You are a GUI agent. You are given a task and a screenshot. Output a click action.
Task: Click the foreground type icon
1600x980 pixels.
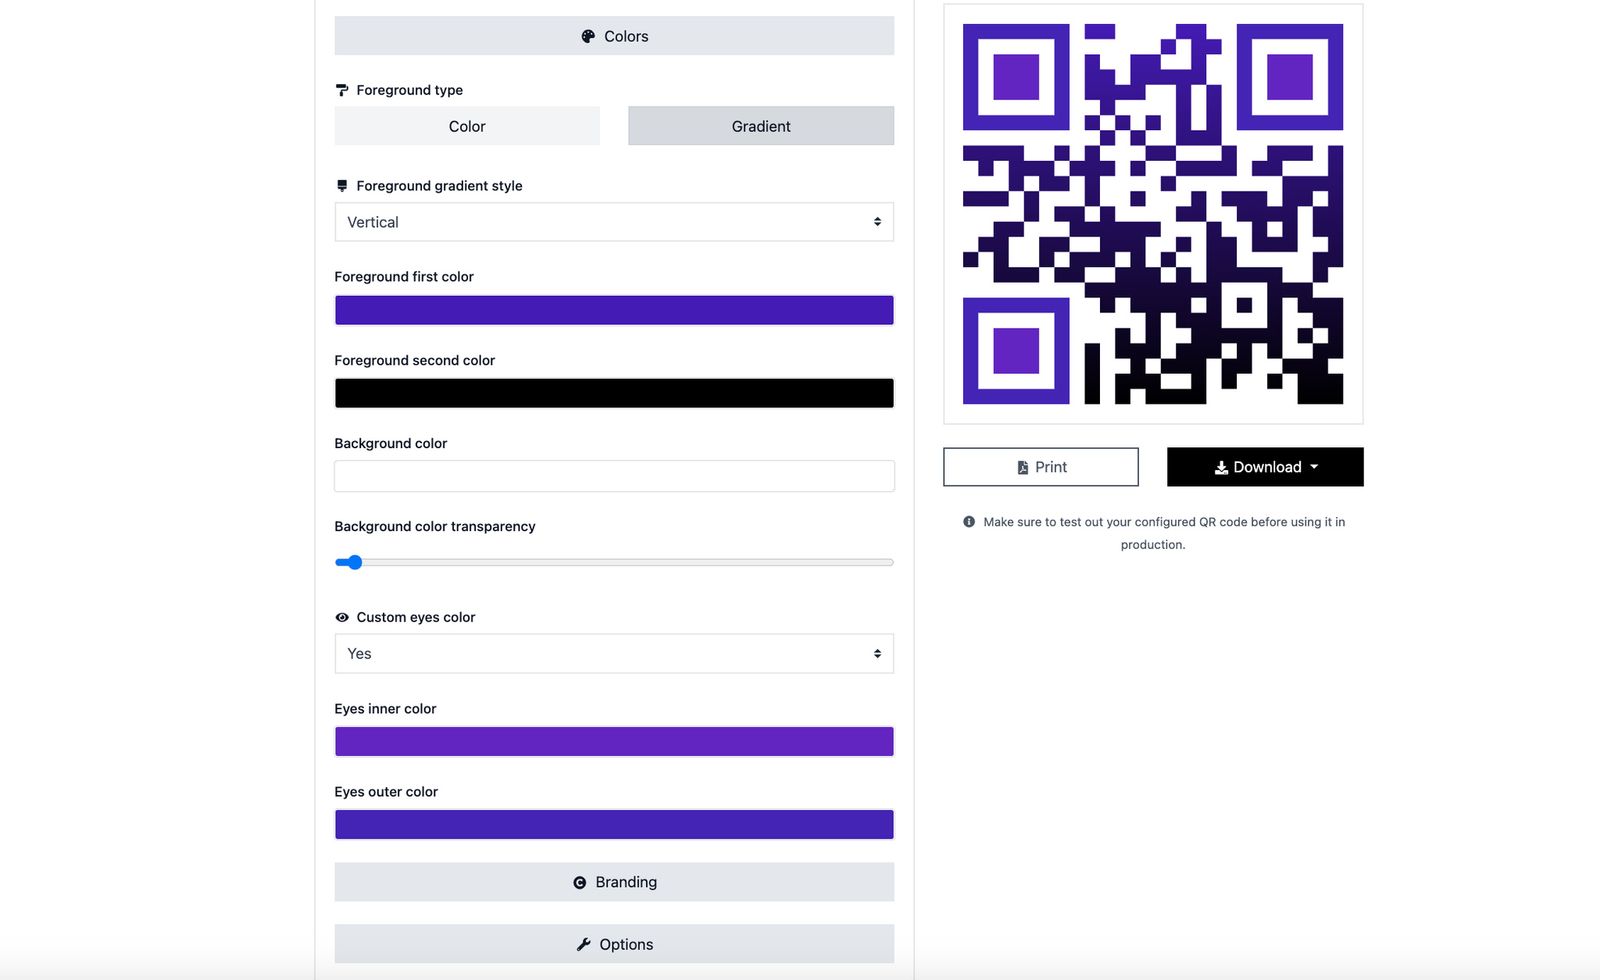click(342, 89)
